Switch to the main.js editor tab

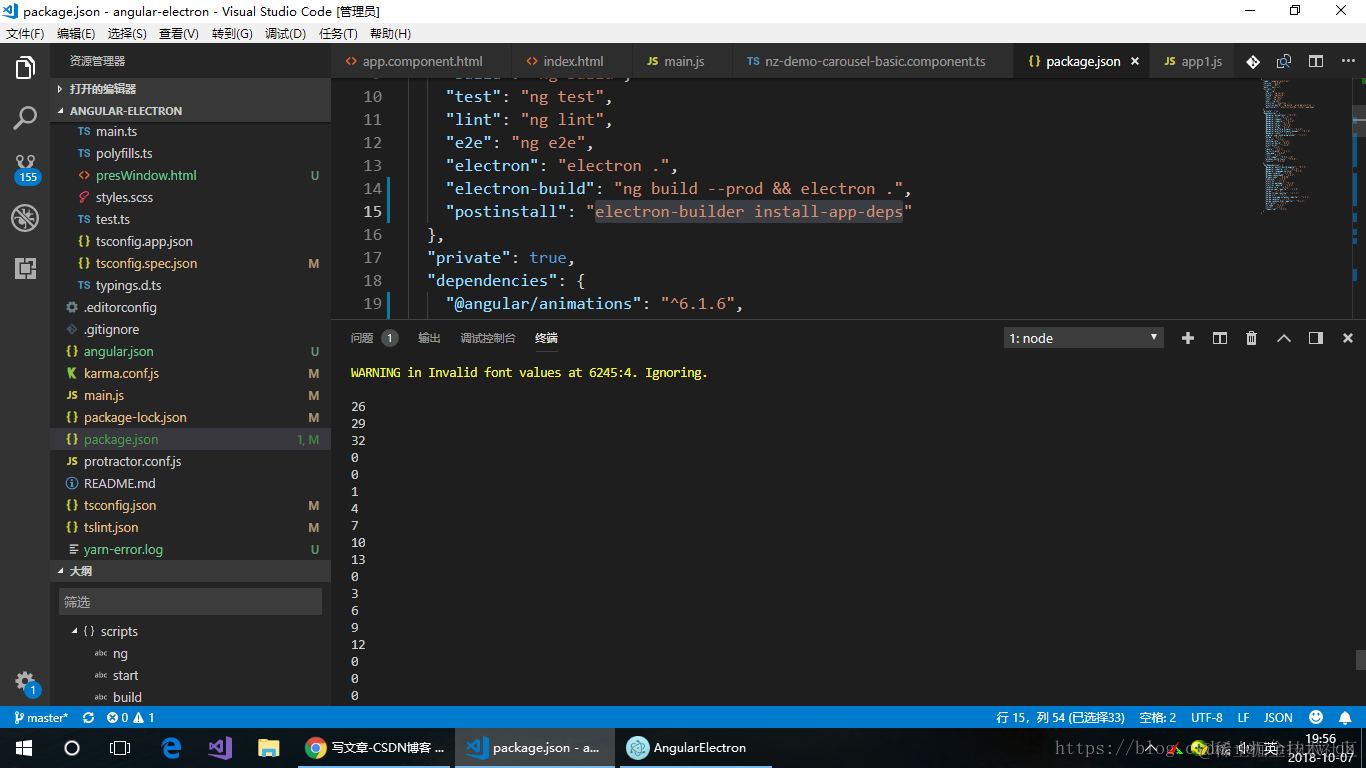[x=683, y=61]
